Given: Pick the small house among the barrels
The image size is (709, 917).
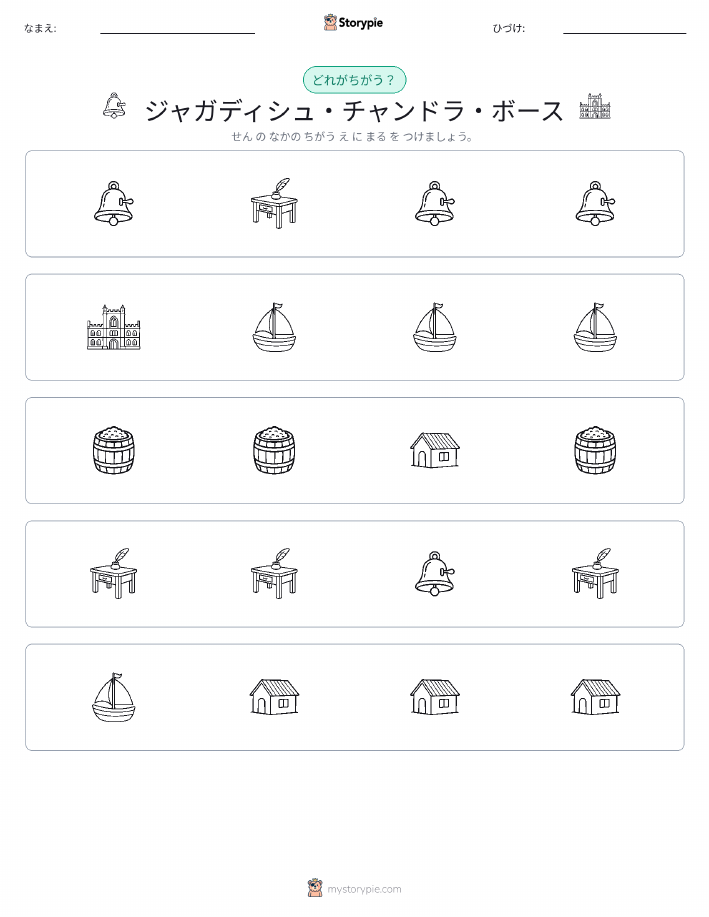Looking at the screenshot, I should click(435, 450).
